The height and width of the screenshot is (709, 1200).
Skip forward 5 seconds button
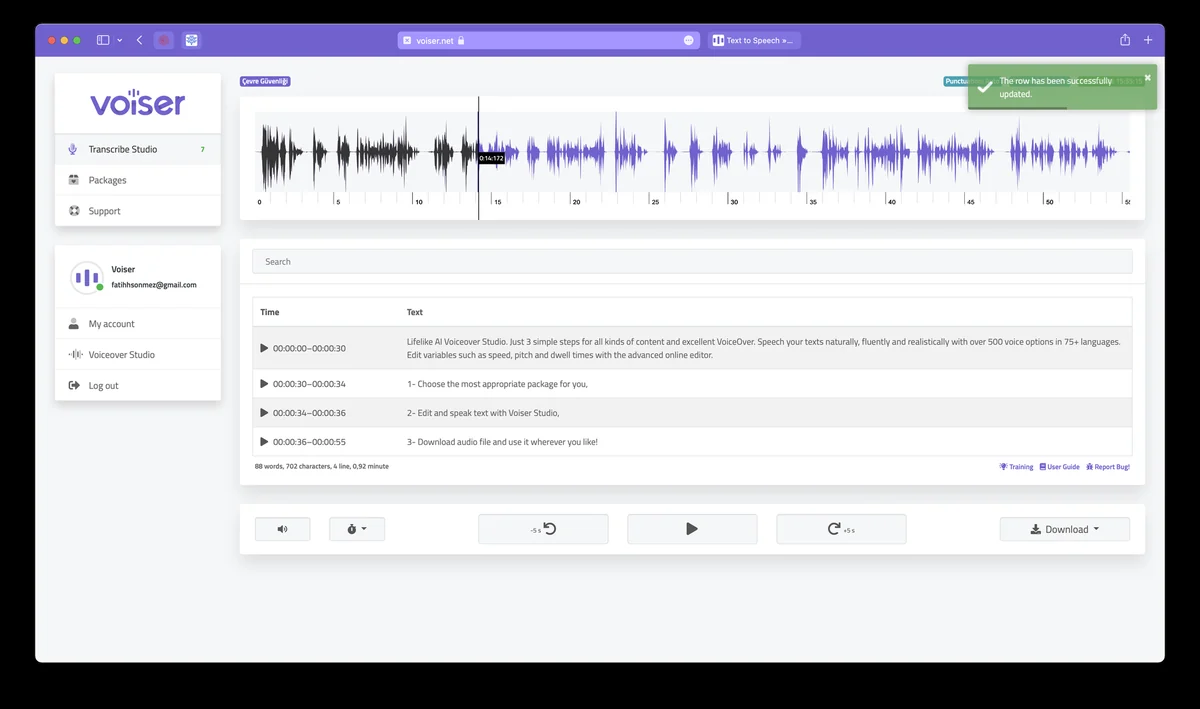point(841,529)
